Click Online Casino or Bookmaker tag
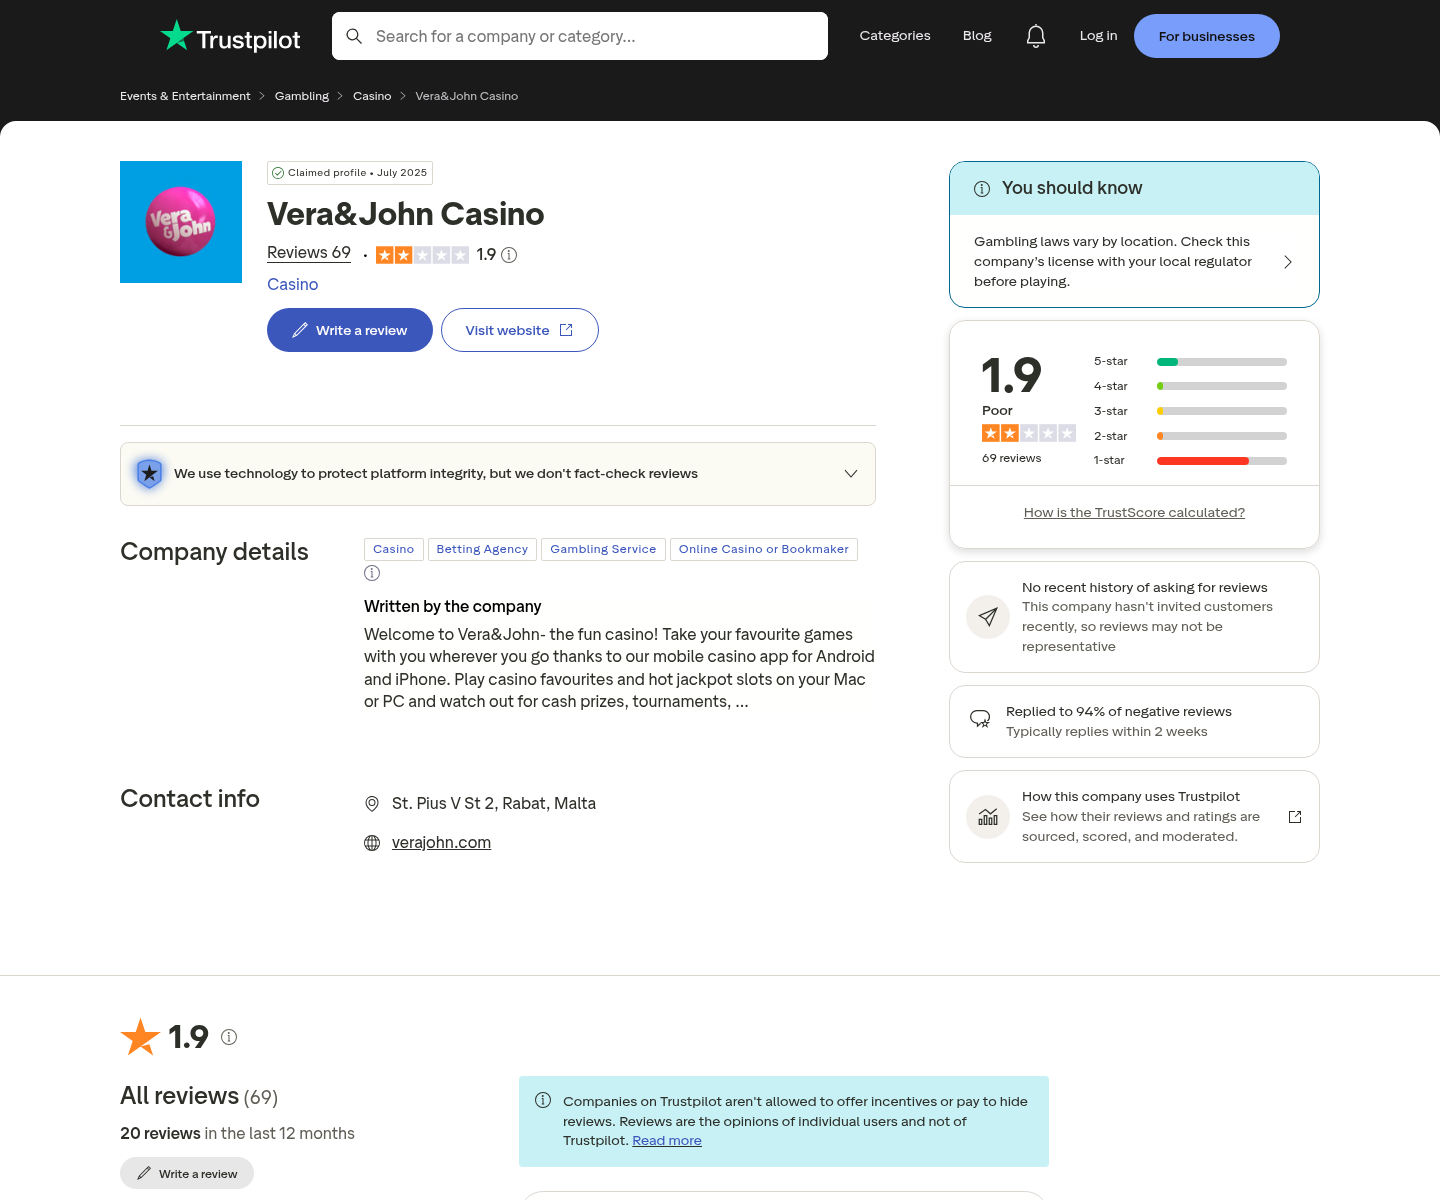Image resolution: width=1440 pixels, height=1200 pixels. 764,550
